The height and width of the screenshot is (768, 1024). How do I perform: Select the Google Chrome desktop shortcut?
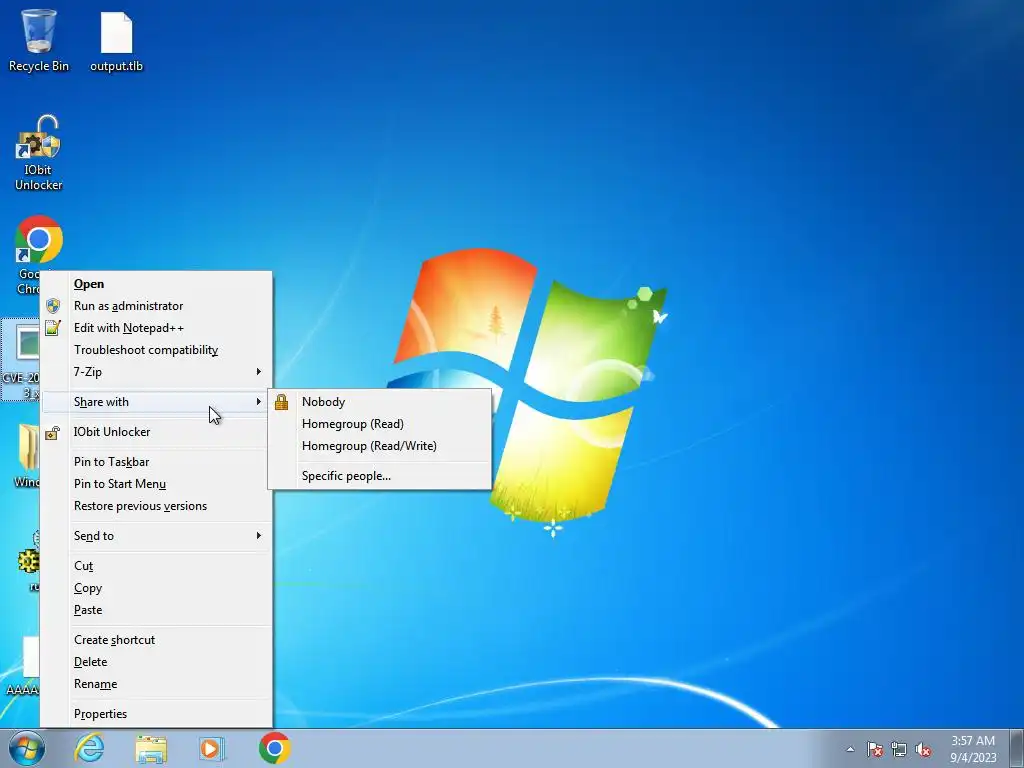(x=39, y=240)
